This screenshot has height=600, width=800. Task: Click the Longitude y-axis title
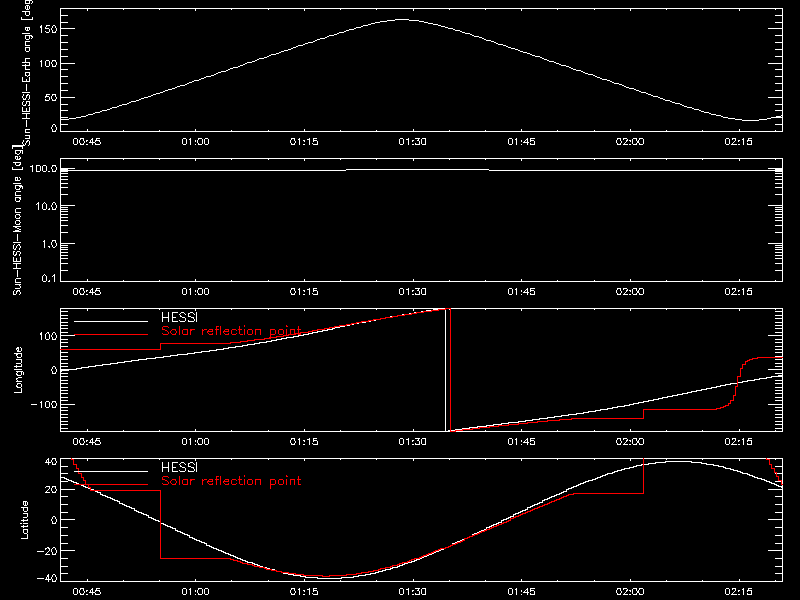pos(18,370)
